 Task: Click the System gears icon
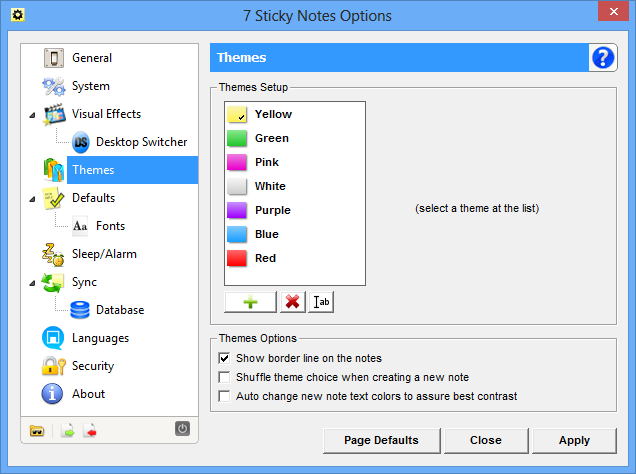(54, 86)
